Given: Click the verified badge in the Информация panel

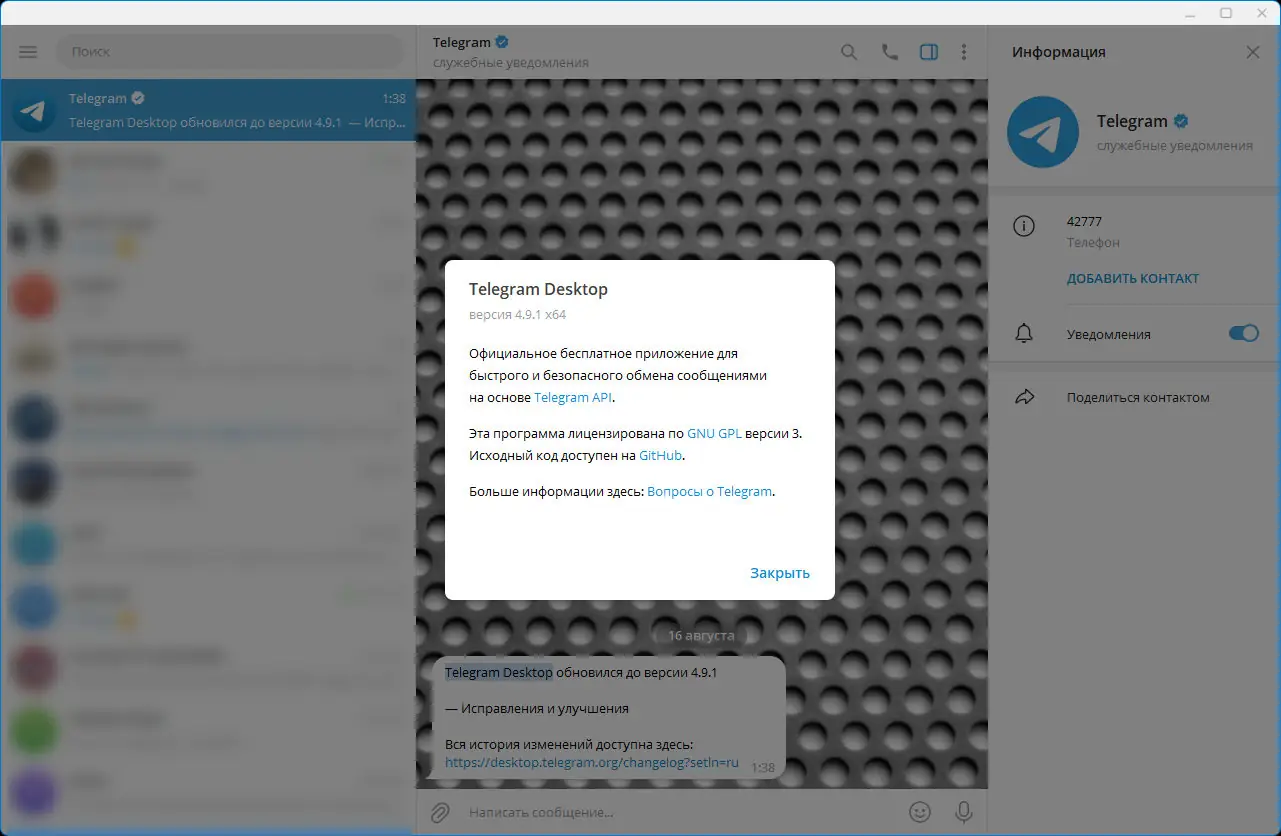Looking at the screenshot, I should [x=1181, y=121].
